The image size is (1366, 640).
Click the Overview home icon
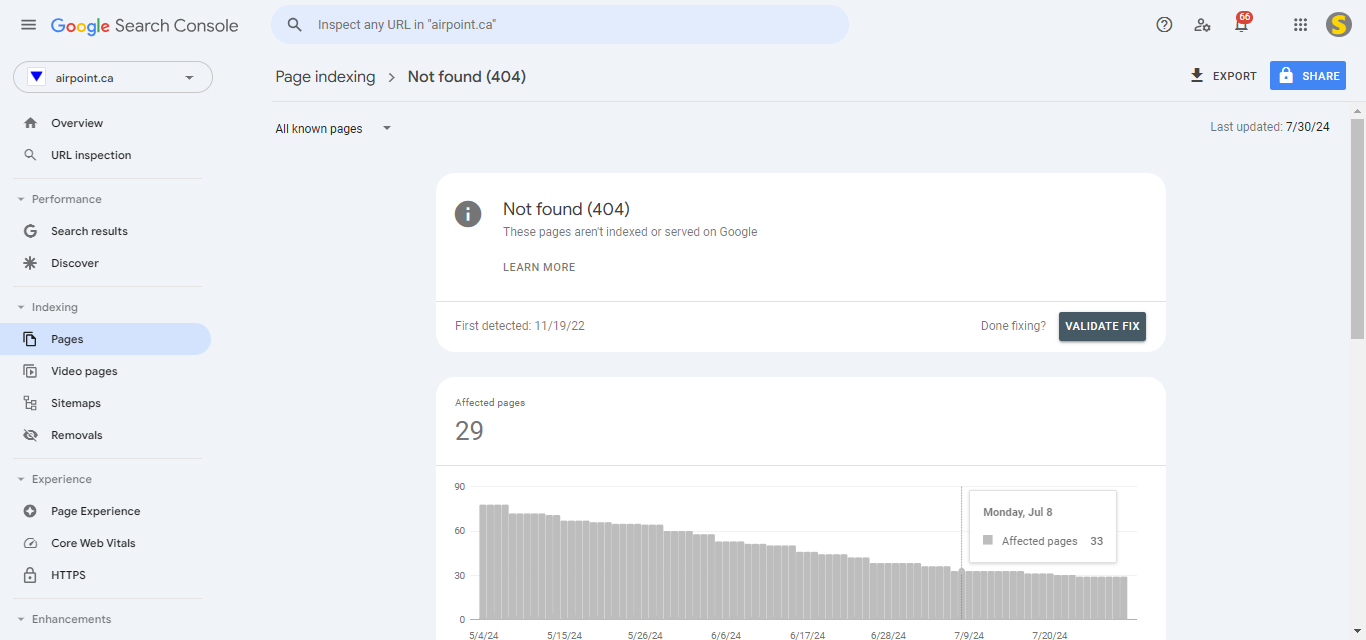[30, 123]
